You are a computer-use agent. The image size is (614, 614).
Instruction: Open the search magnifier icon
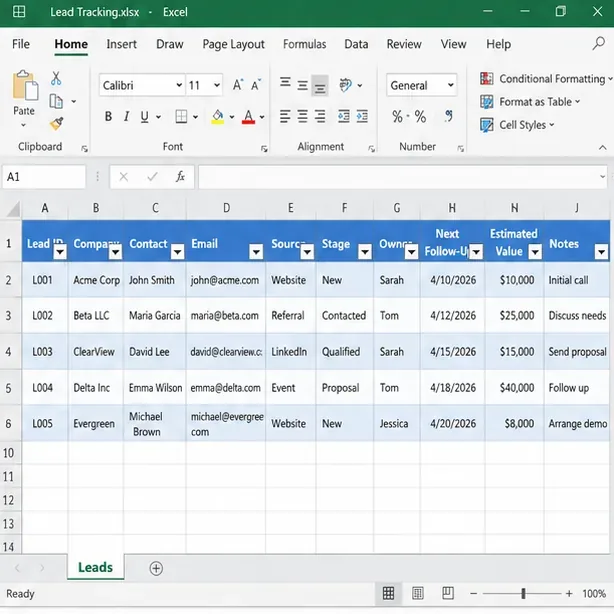pos(598,43)
